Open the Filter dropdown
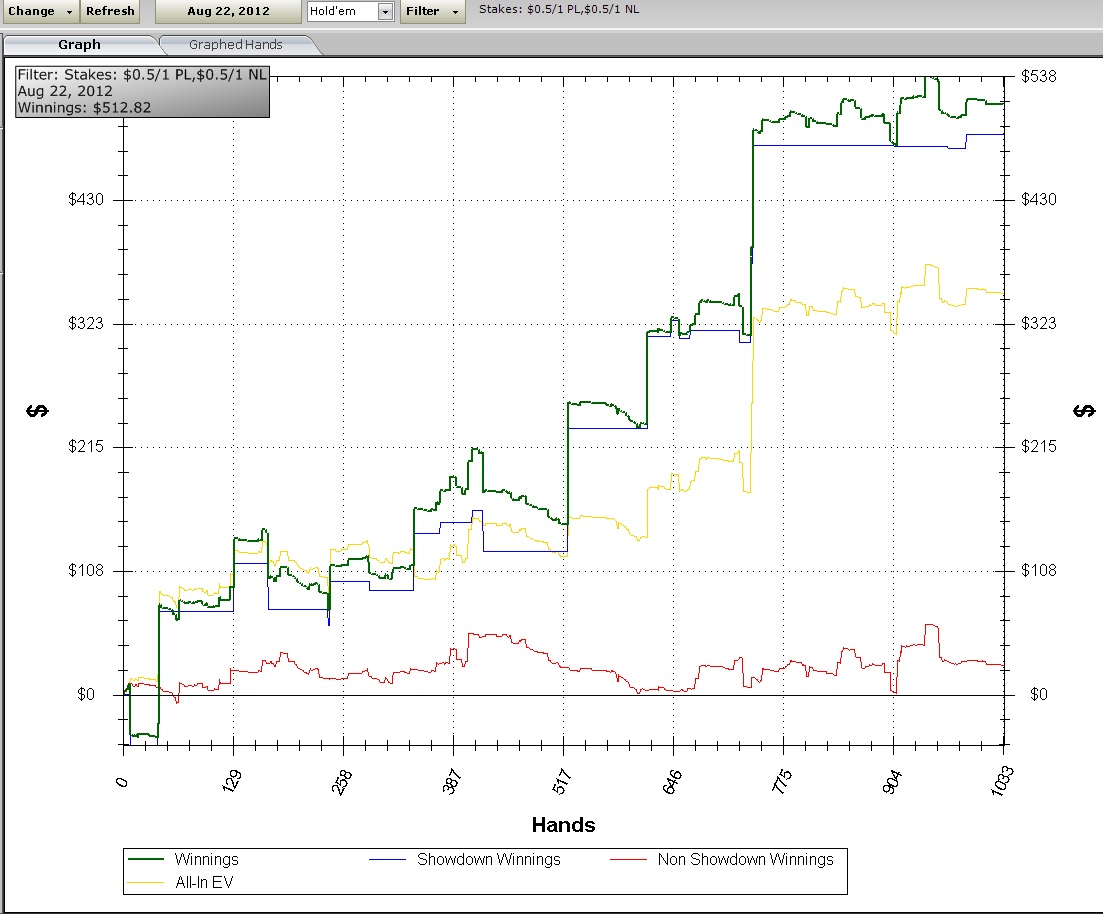 (x=432, y=11)
